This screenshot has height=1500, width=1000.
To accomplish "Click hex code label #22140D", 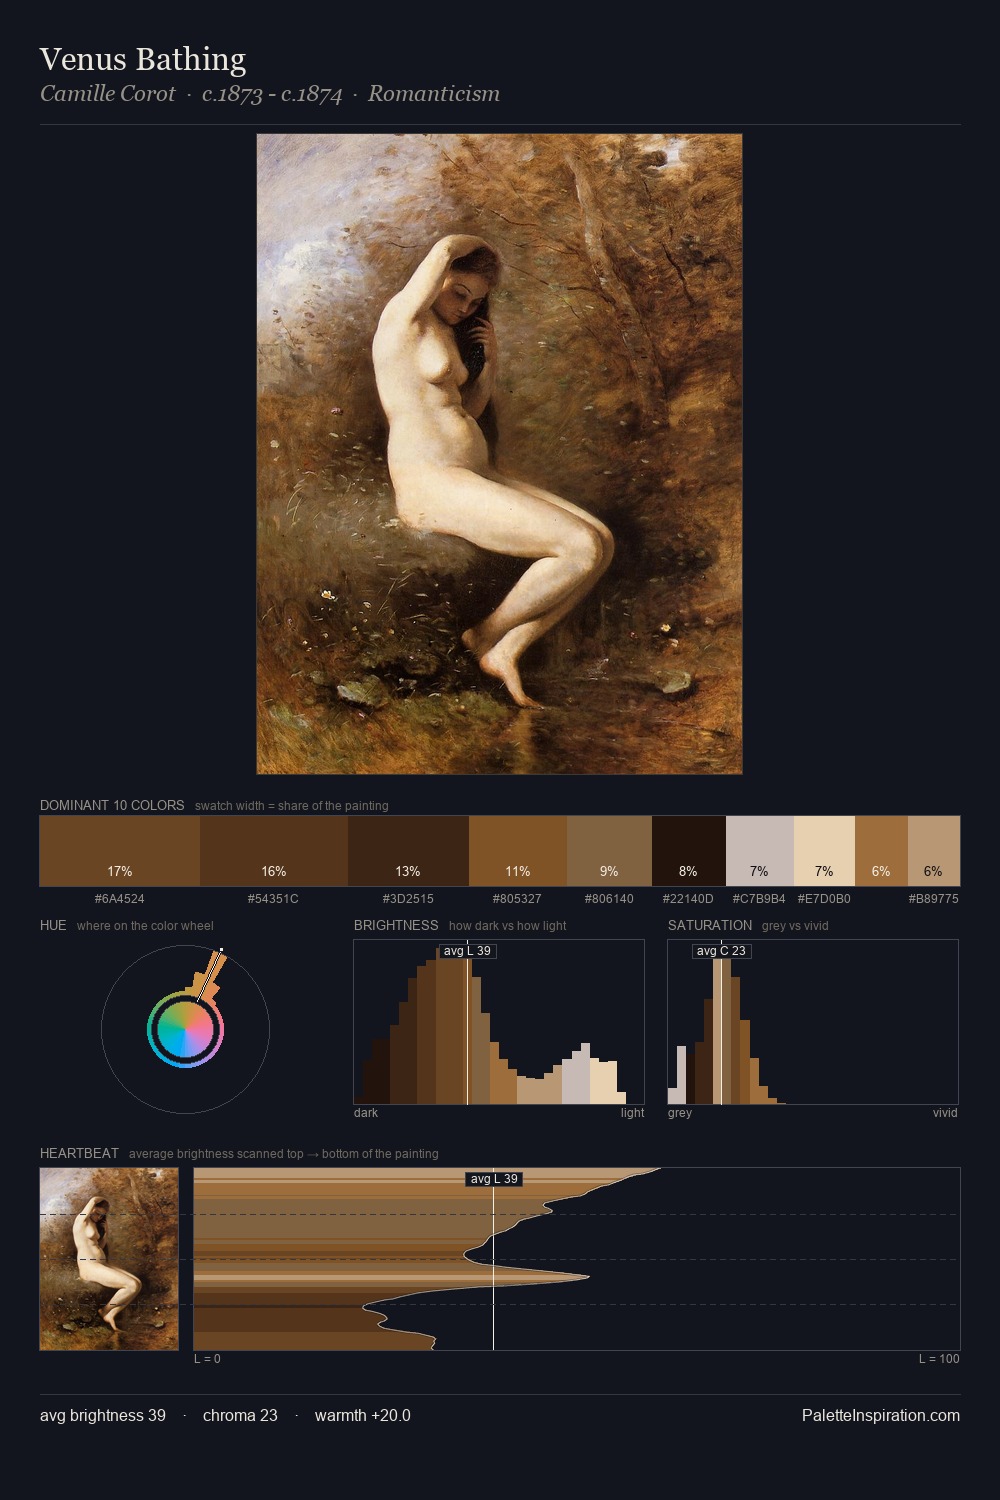I will [688, 899].
